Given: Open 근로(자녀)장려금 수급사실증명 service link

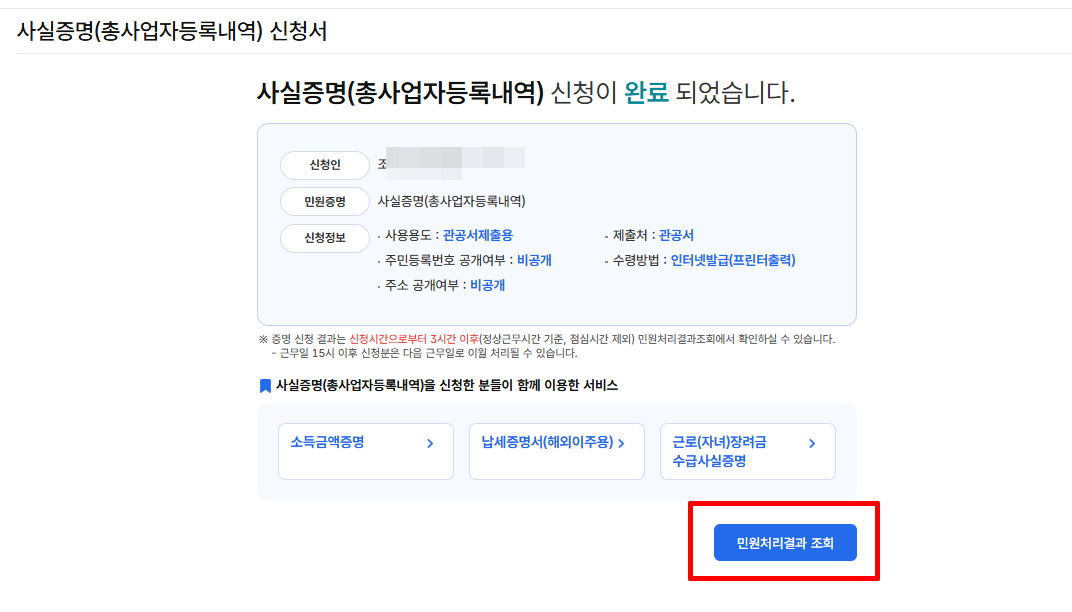Looking at the screenshot, I should [720, 451].
